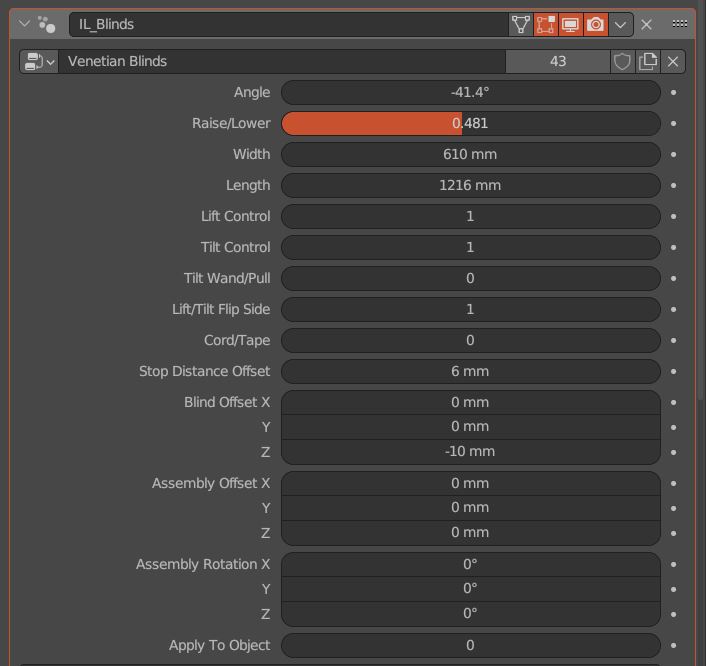Toggle the on-cage vertex display icon
Viewport: 706px width, 666px height.
pos(521,24)
